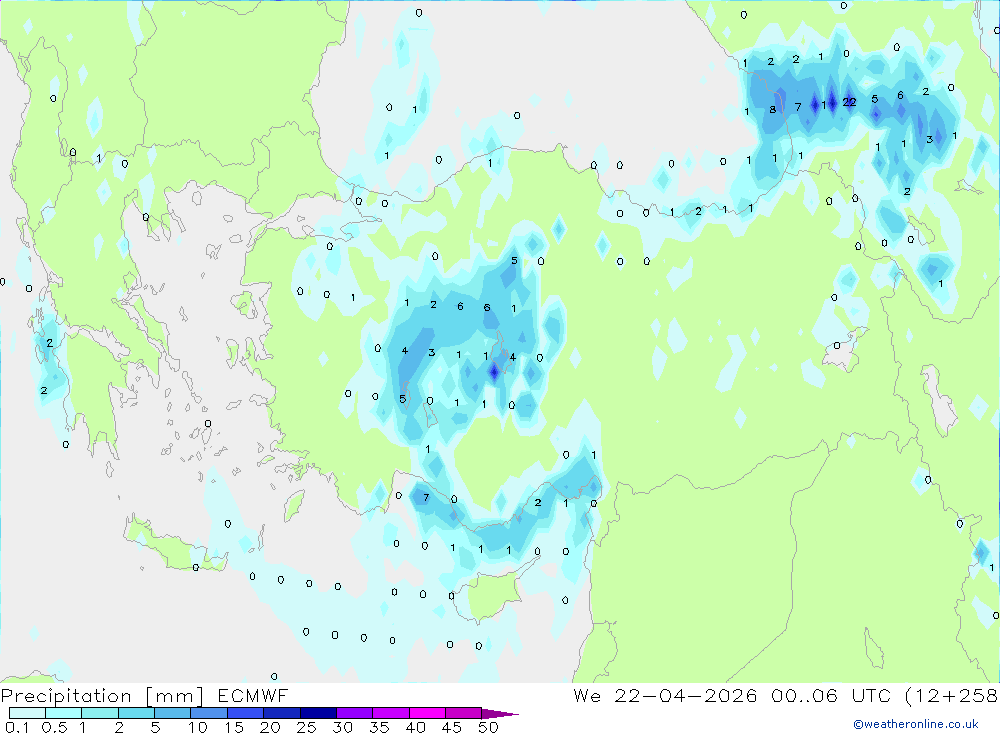Viewport: 1000px width, 733px height.
Task: Click the 5–10 mm legend color swatch
Action: (173, 713)
